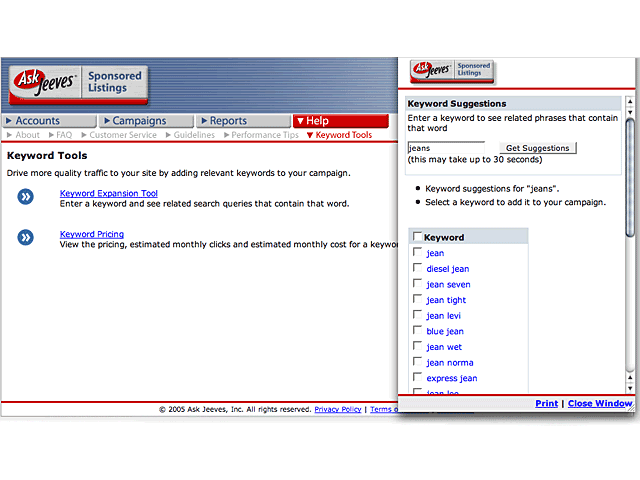Open the Accounts menu tab

tap(49, 121)
